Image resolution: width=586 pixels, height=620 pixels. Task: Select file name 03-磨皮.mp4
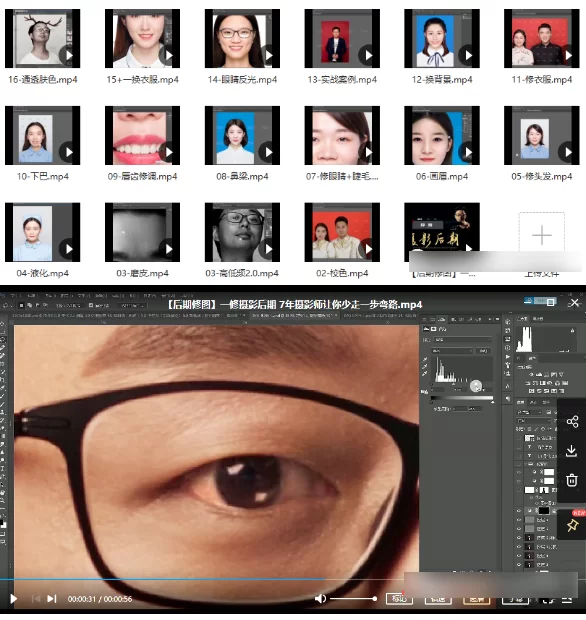(x=142, y=273)
